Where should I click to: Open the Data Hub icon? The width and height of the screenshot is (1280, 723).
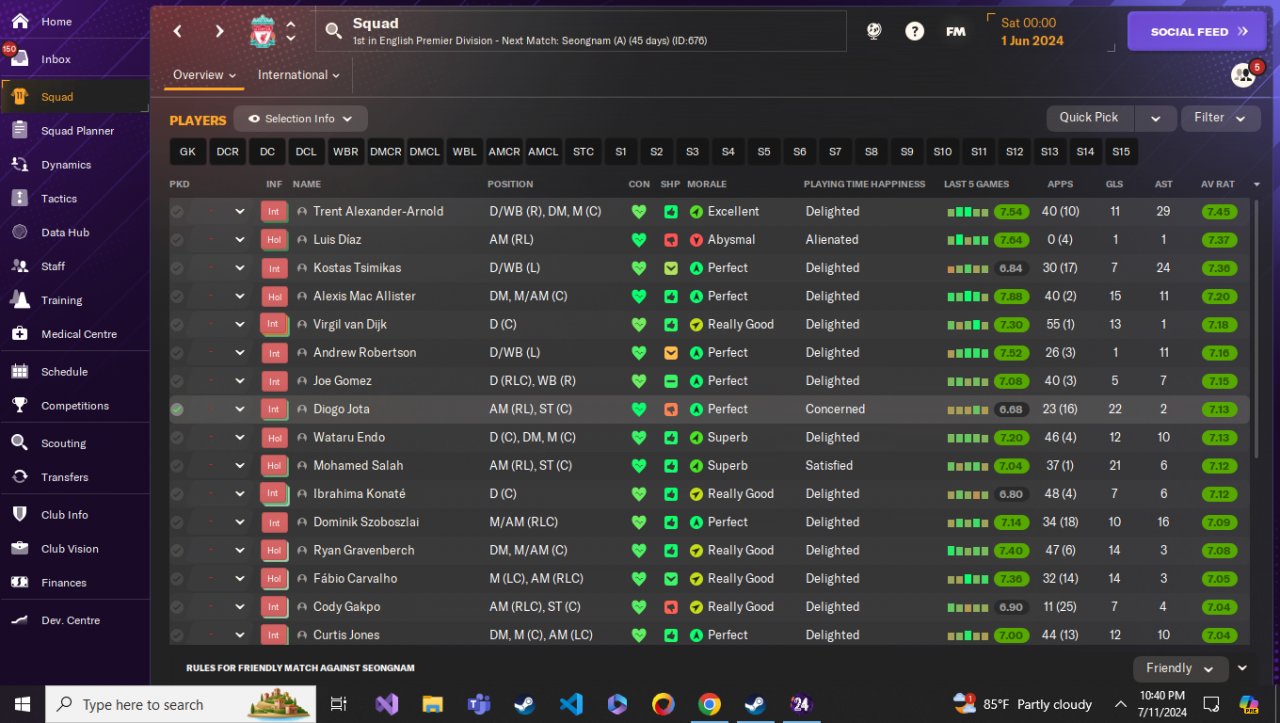(20, 232)
